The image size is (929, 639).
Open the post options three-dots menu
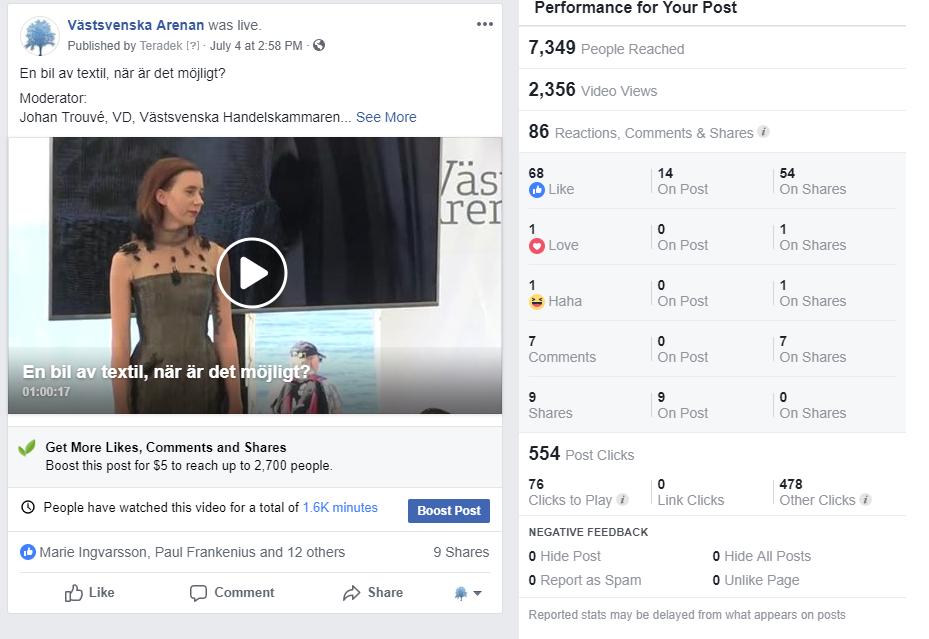click(485, 24)
